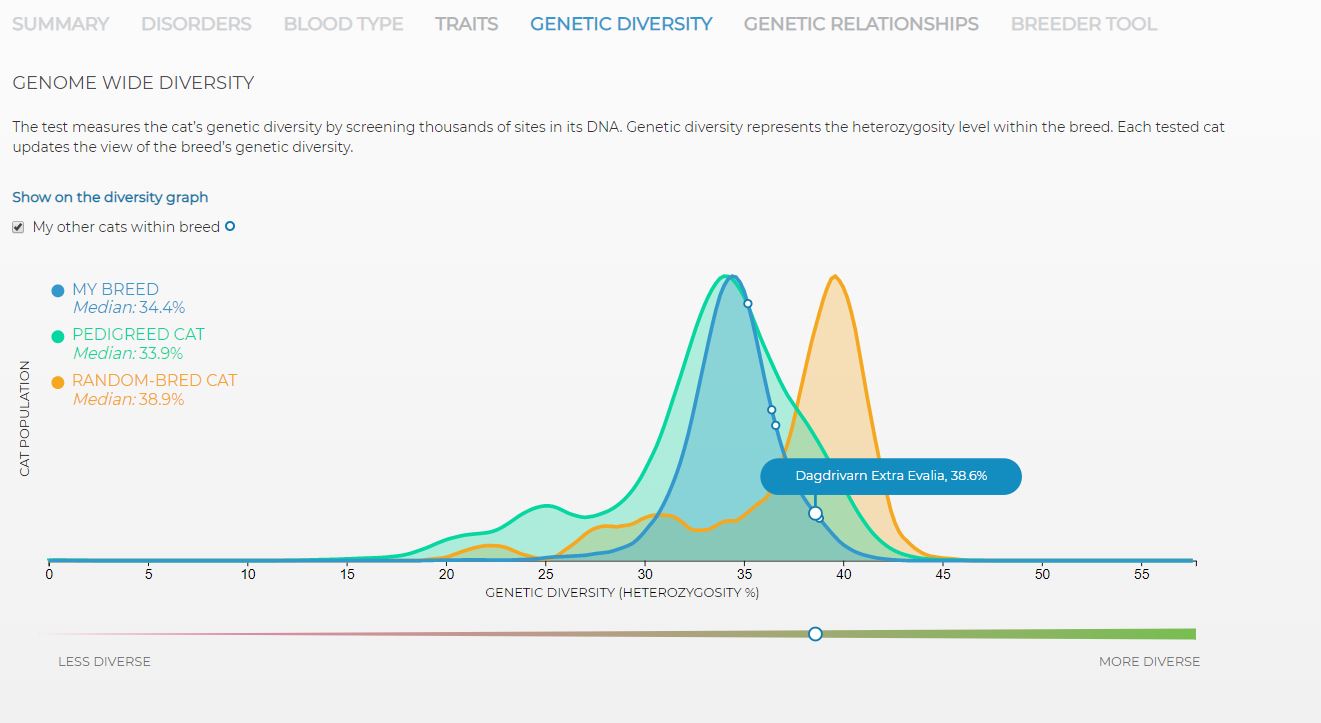Open the Genetic Relationships tab

(x=861, y=24)
